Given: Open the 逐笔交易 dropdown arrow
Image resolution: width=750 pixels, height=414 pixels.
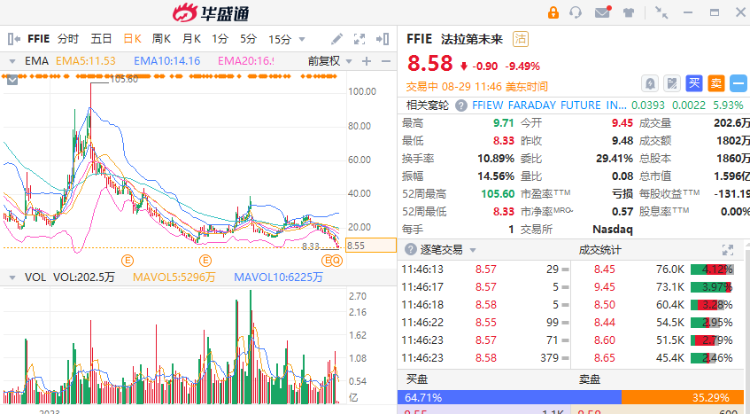Looking at the screenshot, I should [x=473, y=250].
